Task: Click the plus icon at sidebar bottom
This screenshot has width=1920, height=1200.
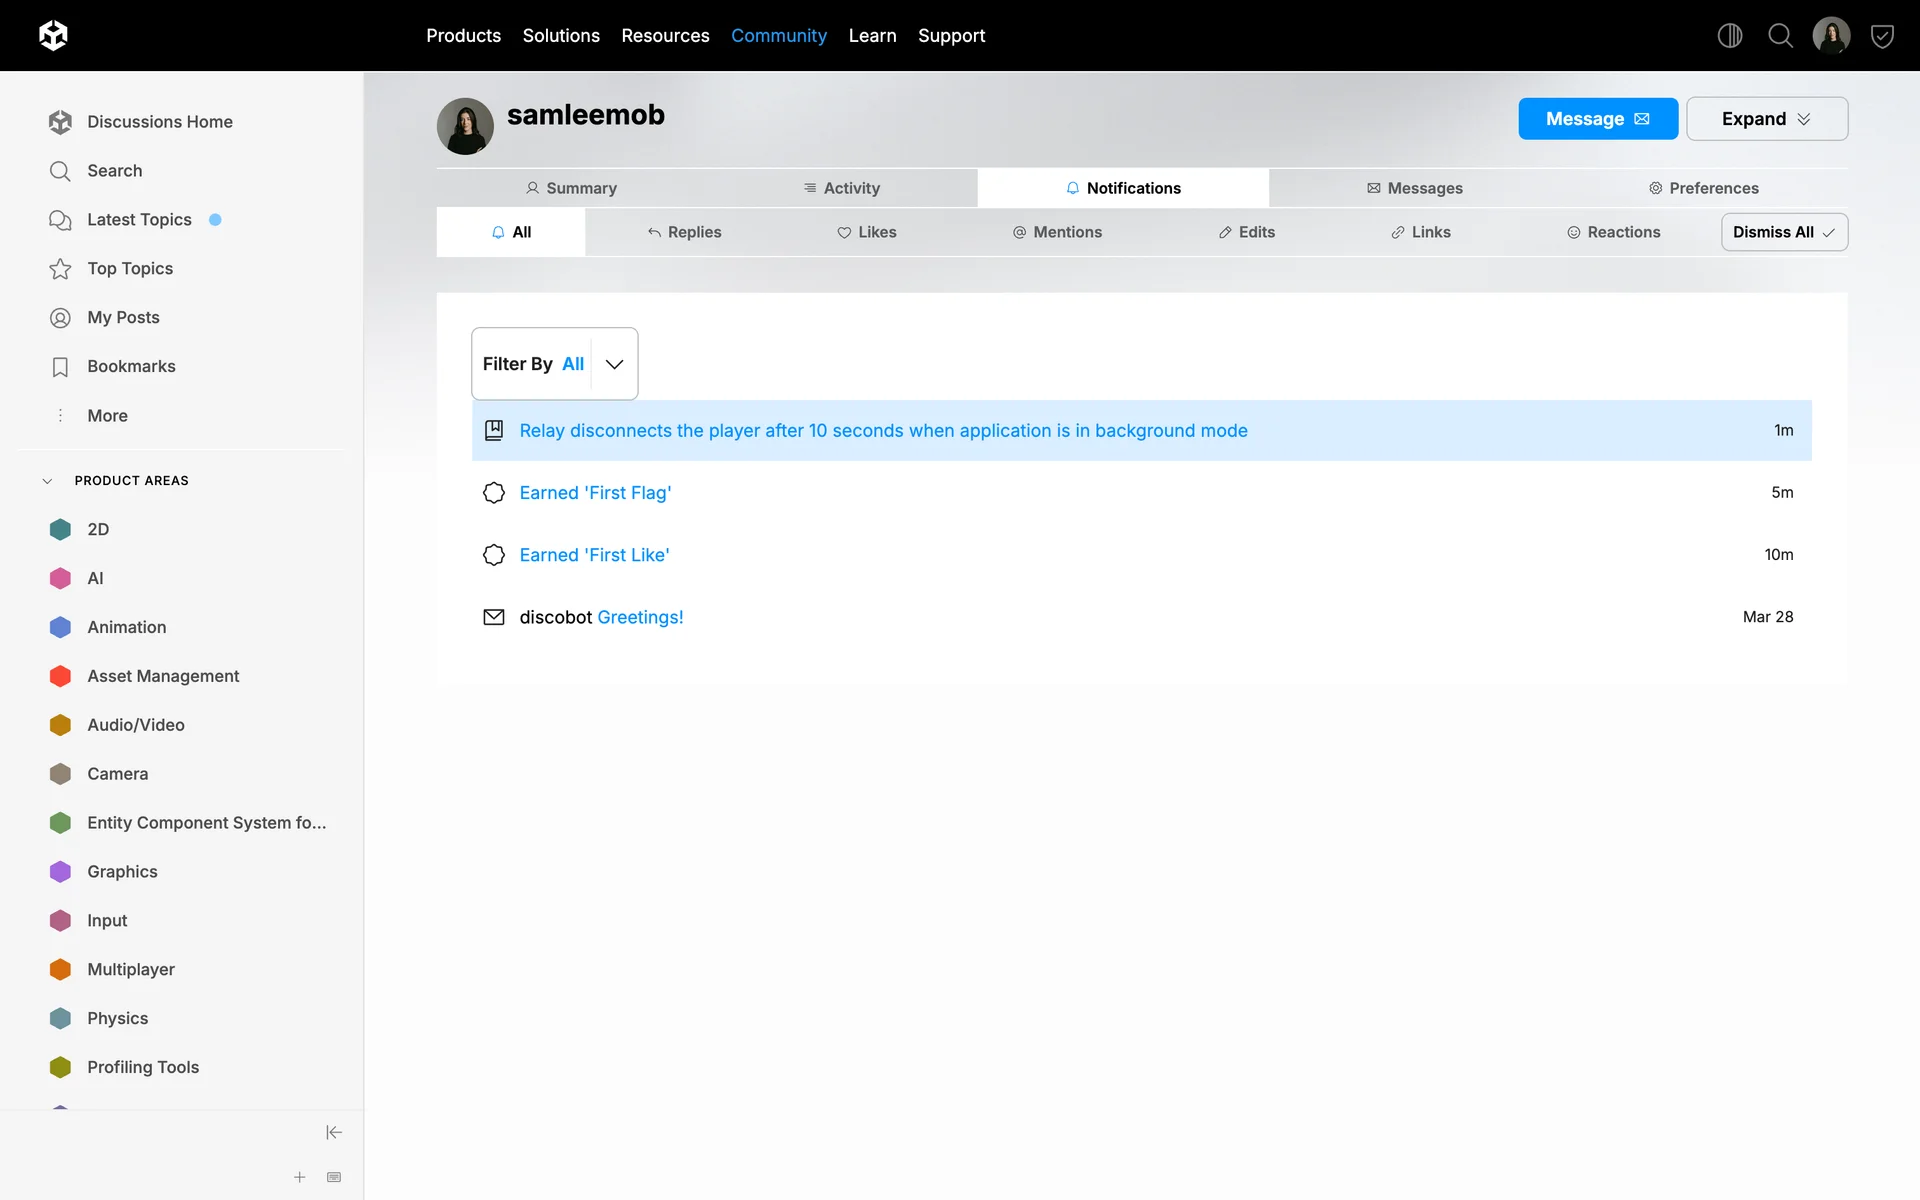Action: tap(299, 1177)
